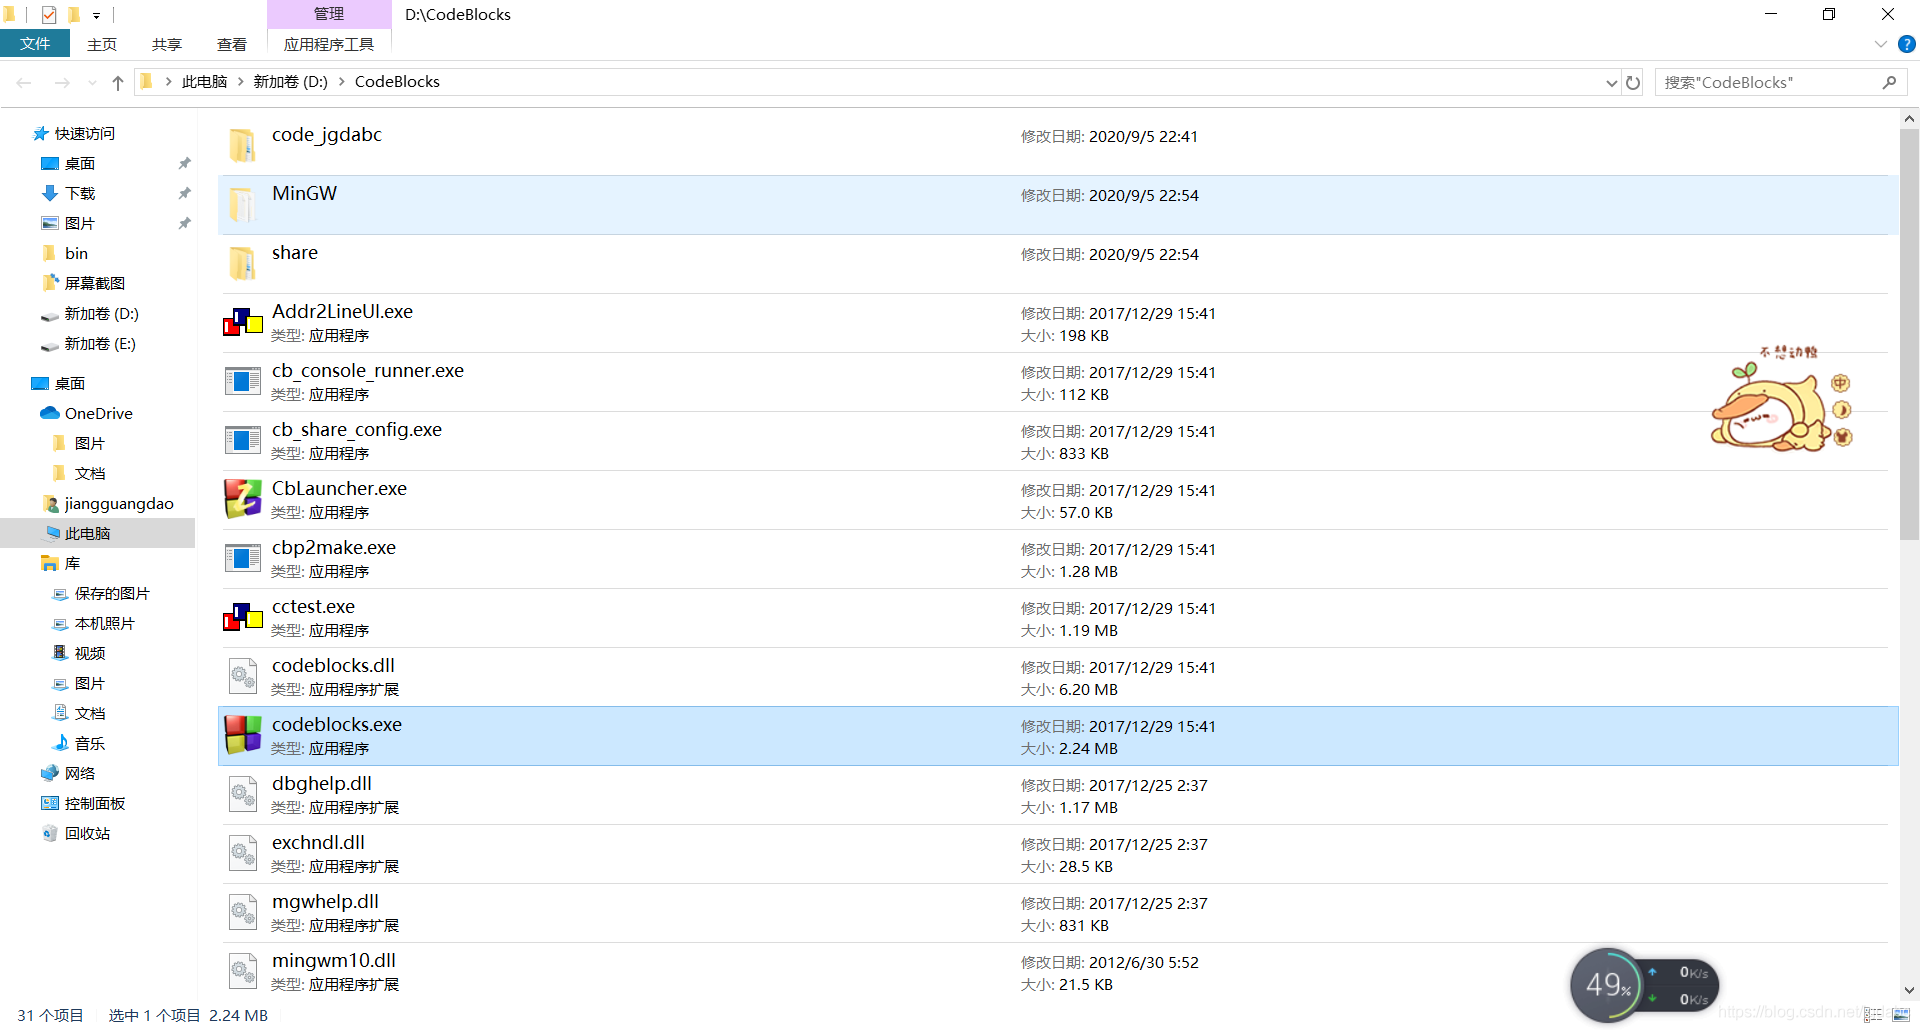1920x1030 pixels.
Task: Refresh the CodeBlocks folder view
Action: (x=1633, y=82)
